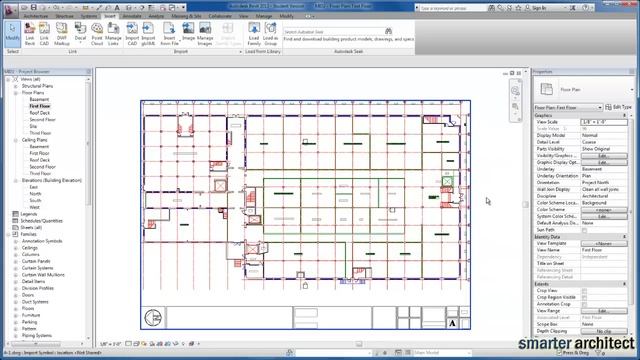640x360 pixels.
Task: Click Edit button for System Color Schemes
Action: click(604, 216)
